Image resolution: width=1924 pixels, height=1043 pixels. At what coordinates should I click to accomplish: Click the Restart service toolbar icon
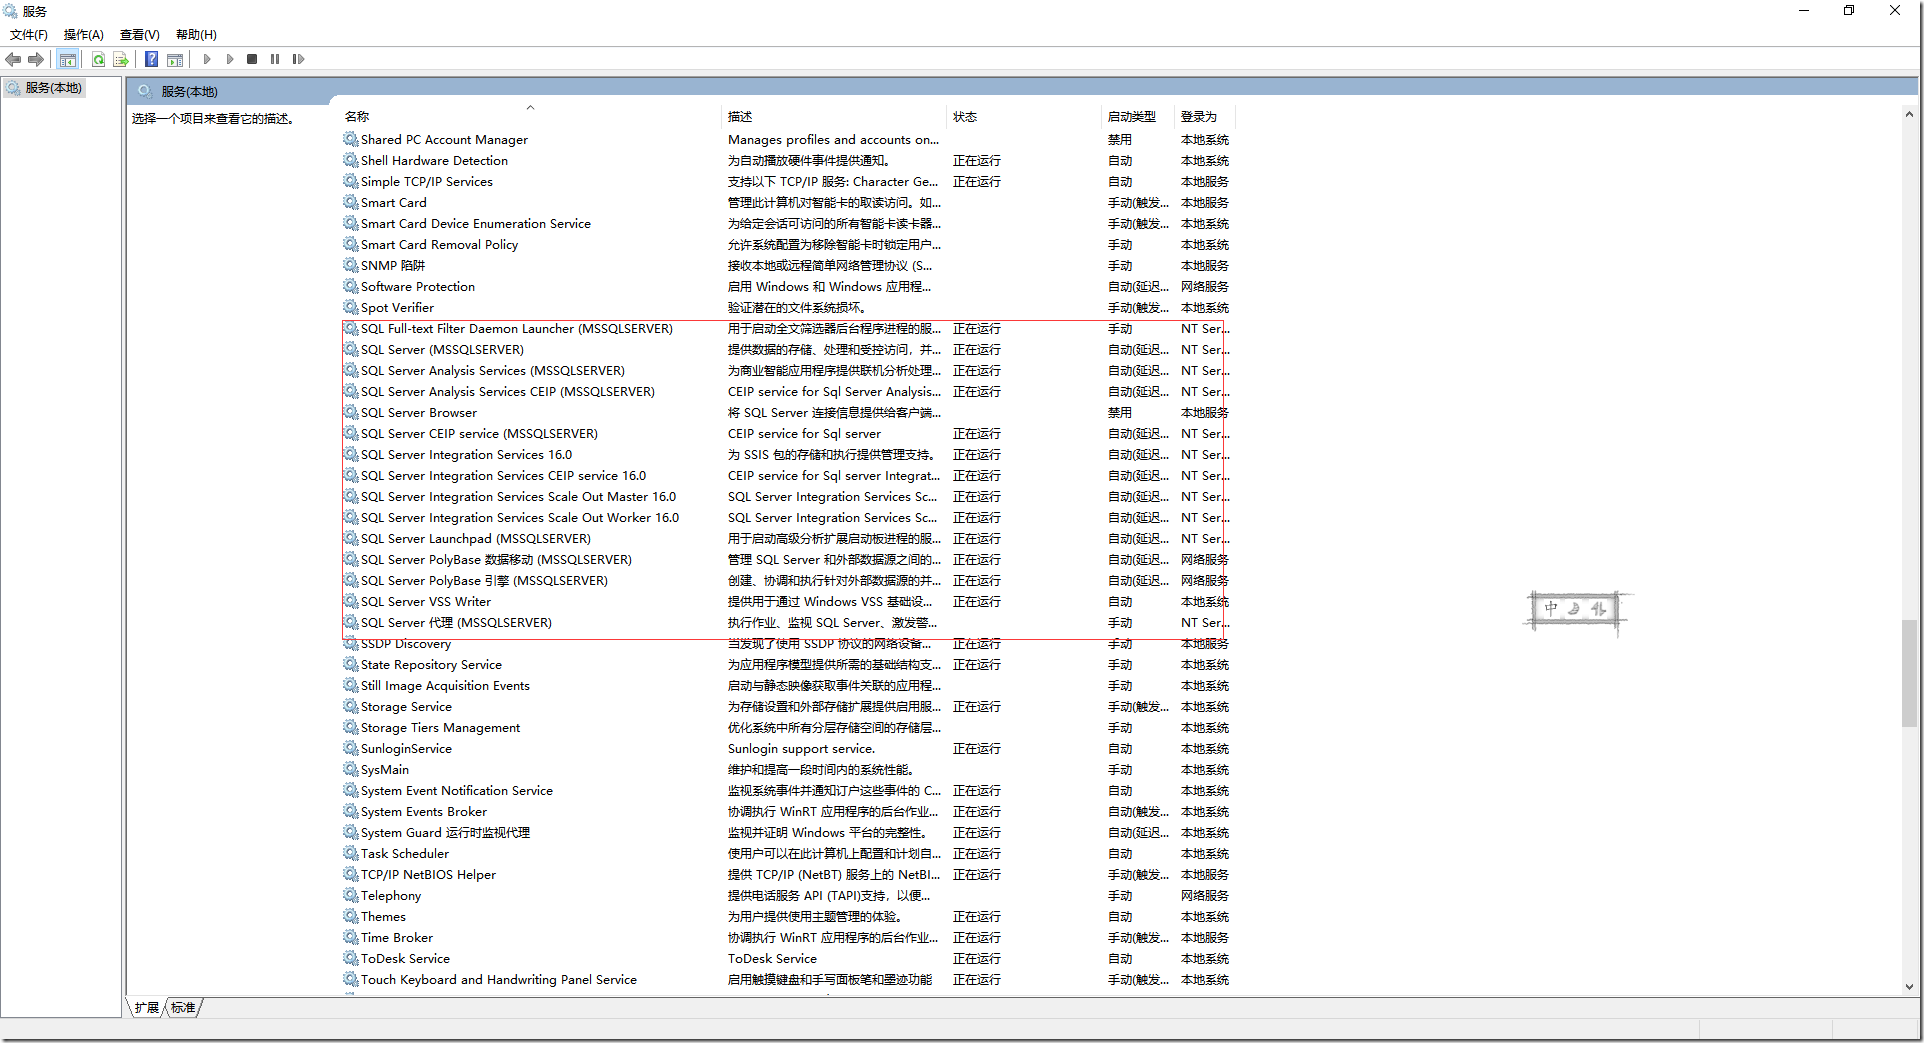click(x=298, y=59)
